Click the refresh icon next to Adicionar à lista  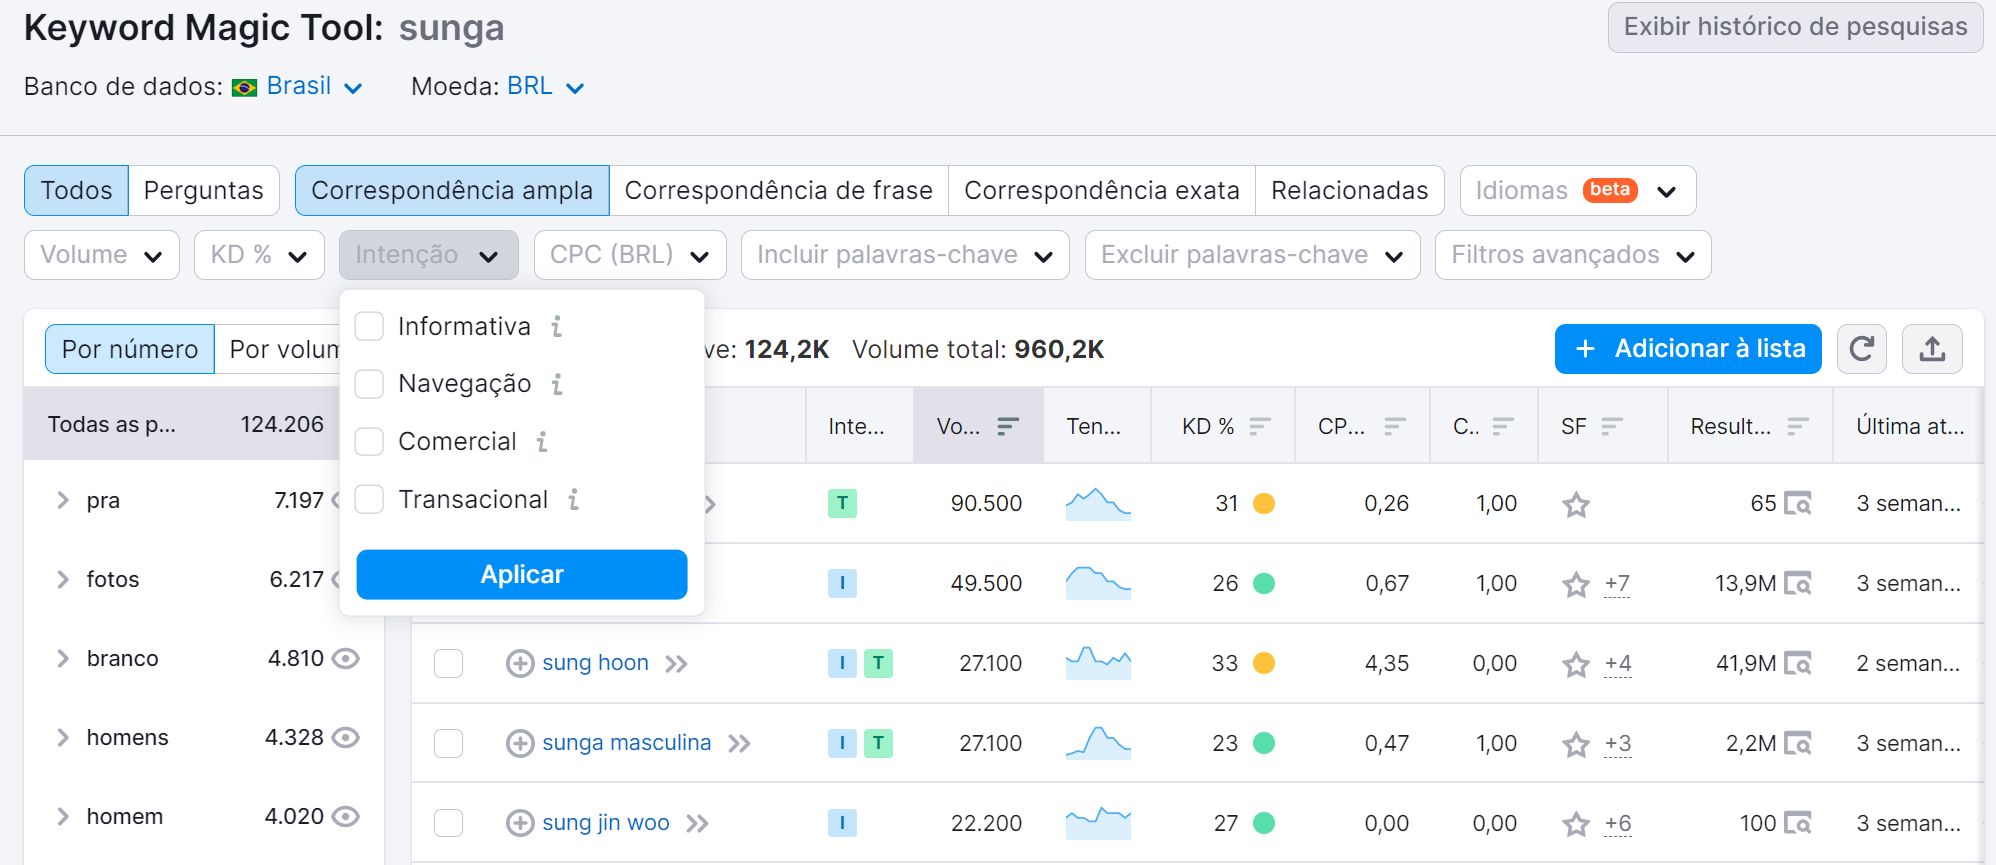click(x=1861, y=349)
